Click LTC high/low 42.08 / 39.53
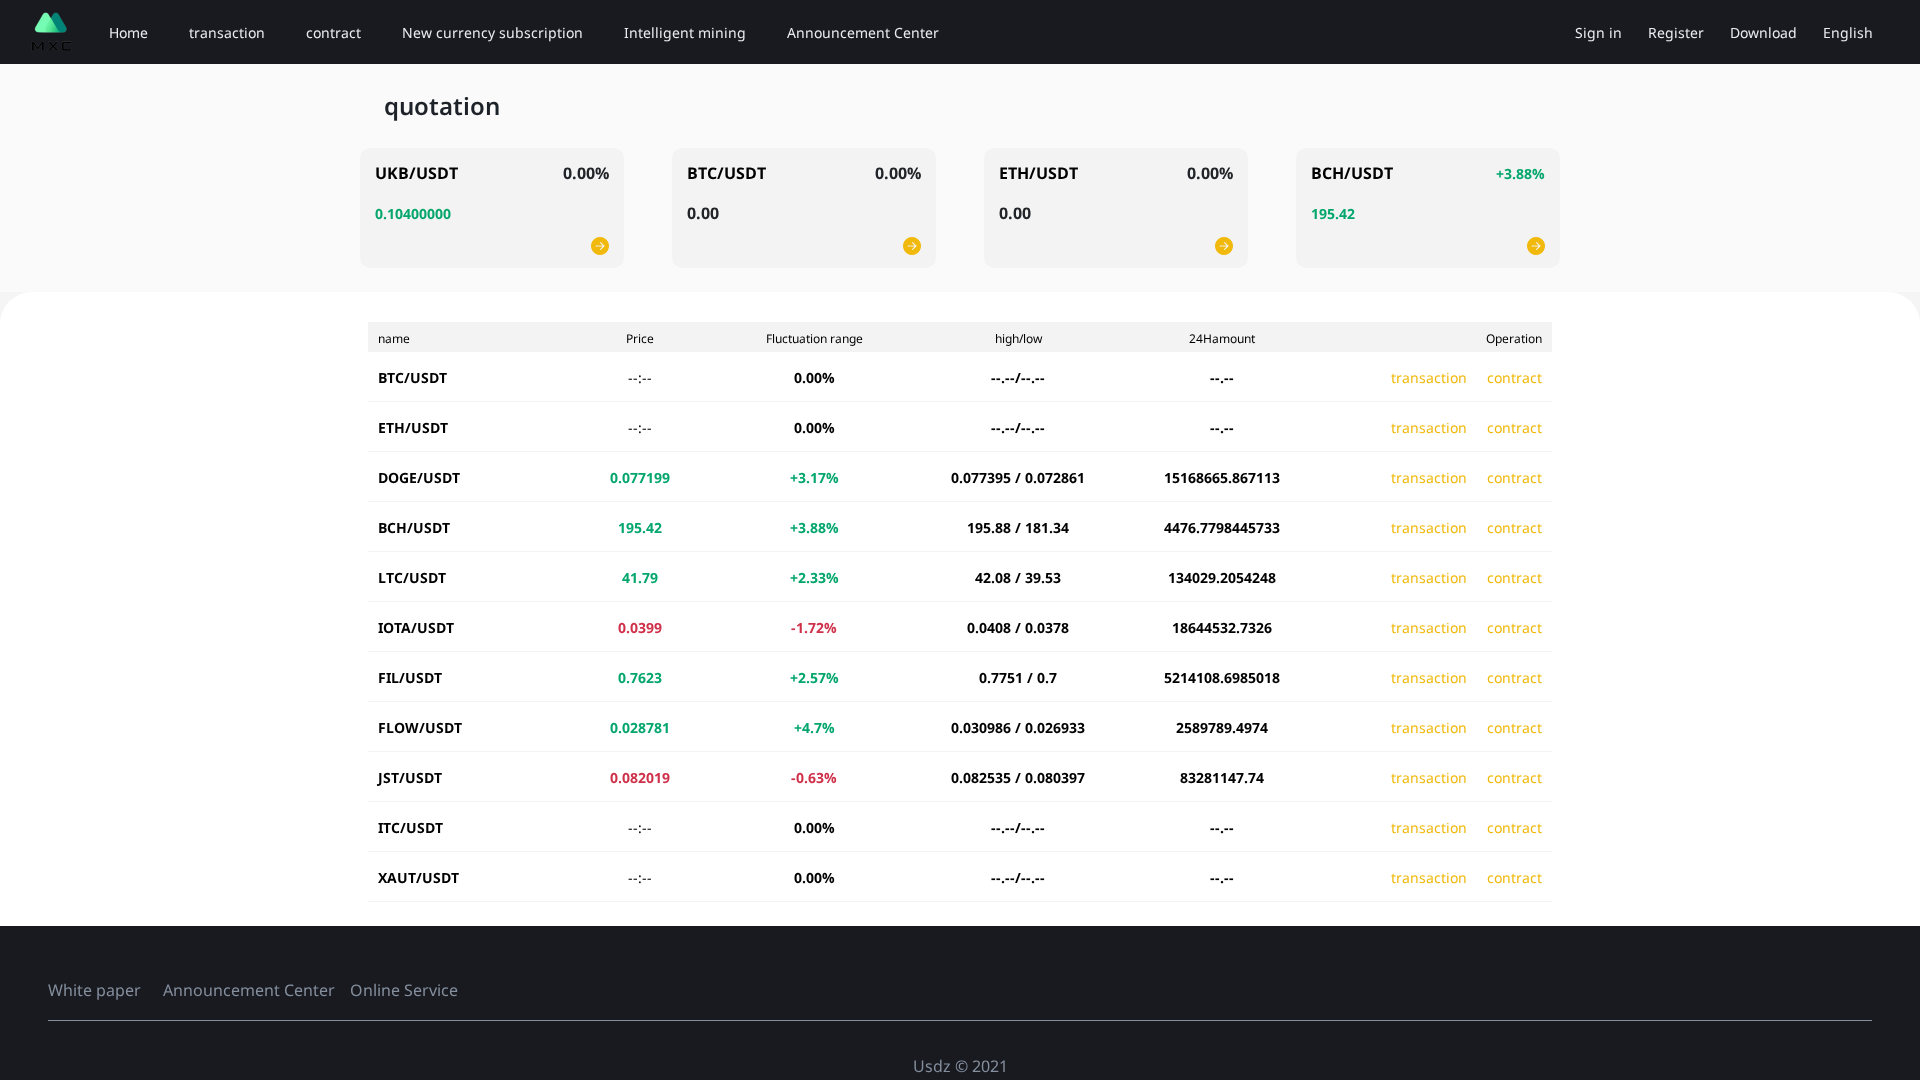Screen dimensions: 1920x1080 coord(1018,578)
